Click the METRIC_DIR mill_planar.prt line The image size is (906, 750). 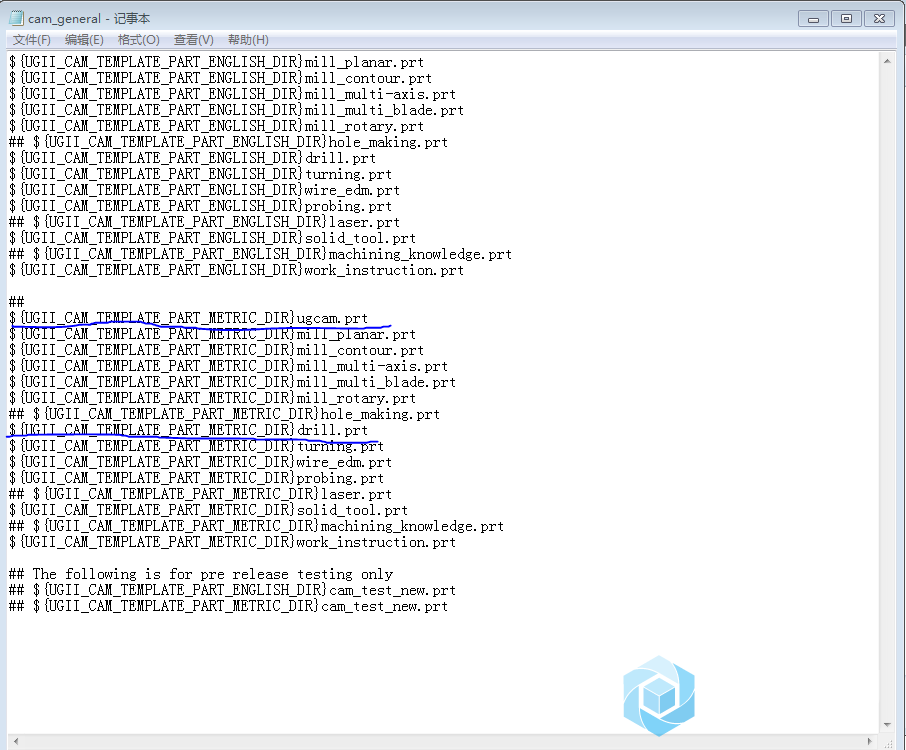coord(213,335)
